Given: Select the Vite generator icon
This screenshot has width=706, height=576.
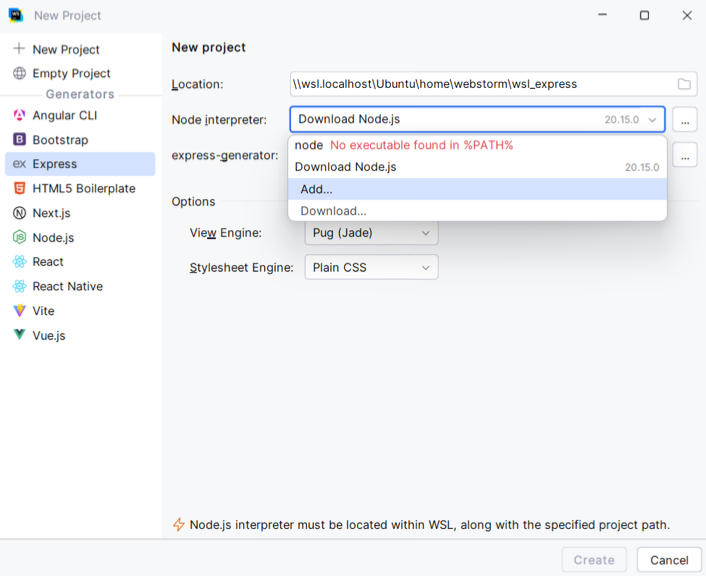Looking at the screenshot, I should (19, 311).
